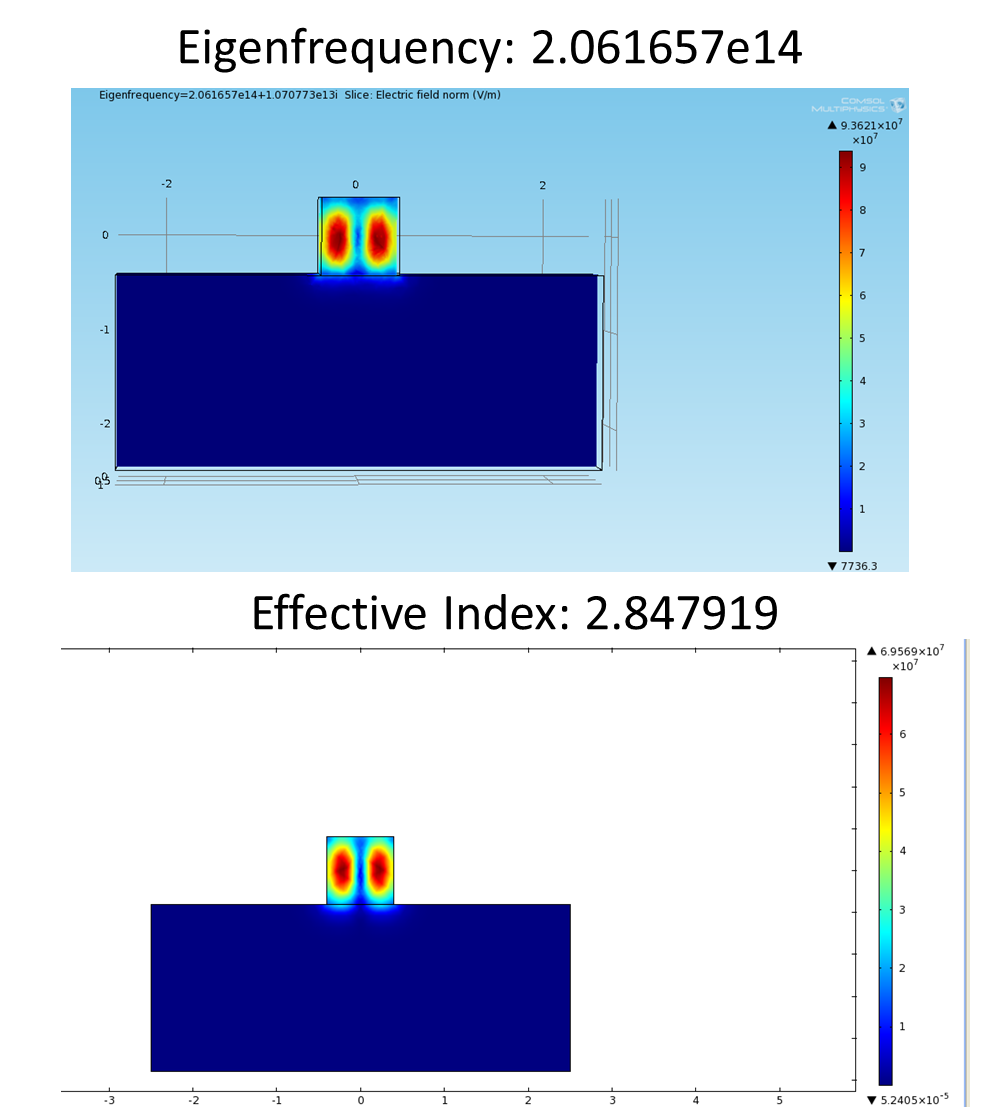Viewport: 1005px width, 1107px height.
Task: Click the upper plot's Eigenfrequency header line
Action: [x=300, y=95]
